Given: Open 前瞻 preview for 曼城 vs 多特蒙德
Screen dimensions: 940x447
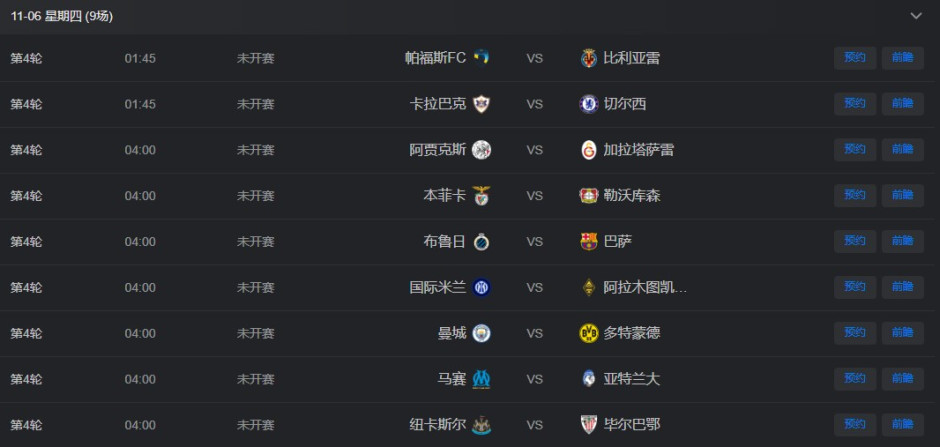Looking at the screenshot, I should coord(902,334).
